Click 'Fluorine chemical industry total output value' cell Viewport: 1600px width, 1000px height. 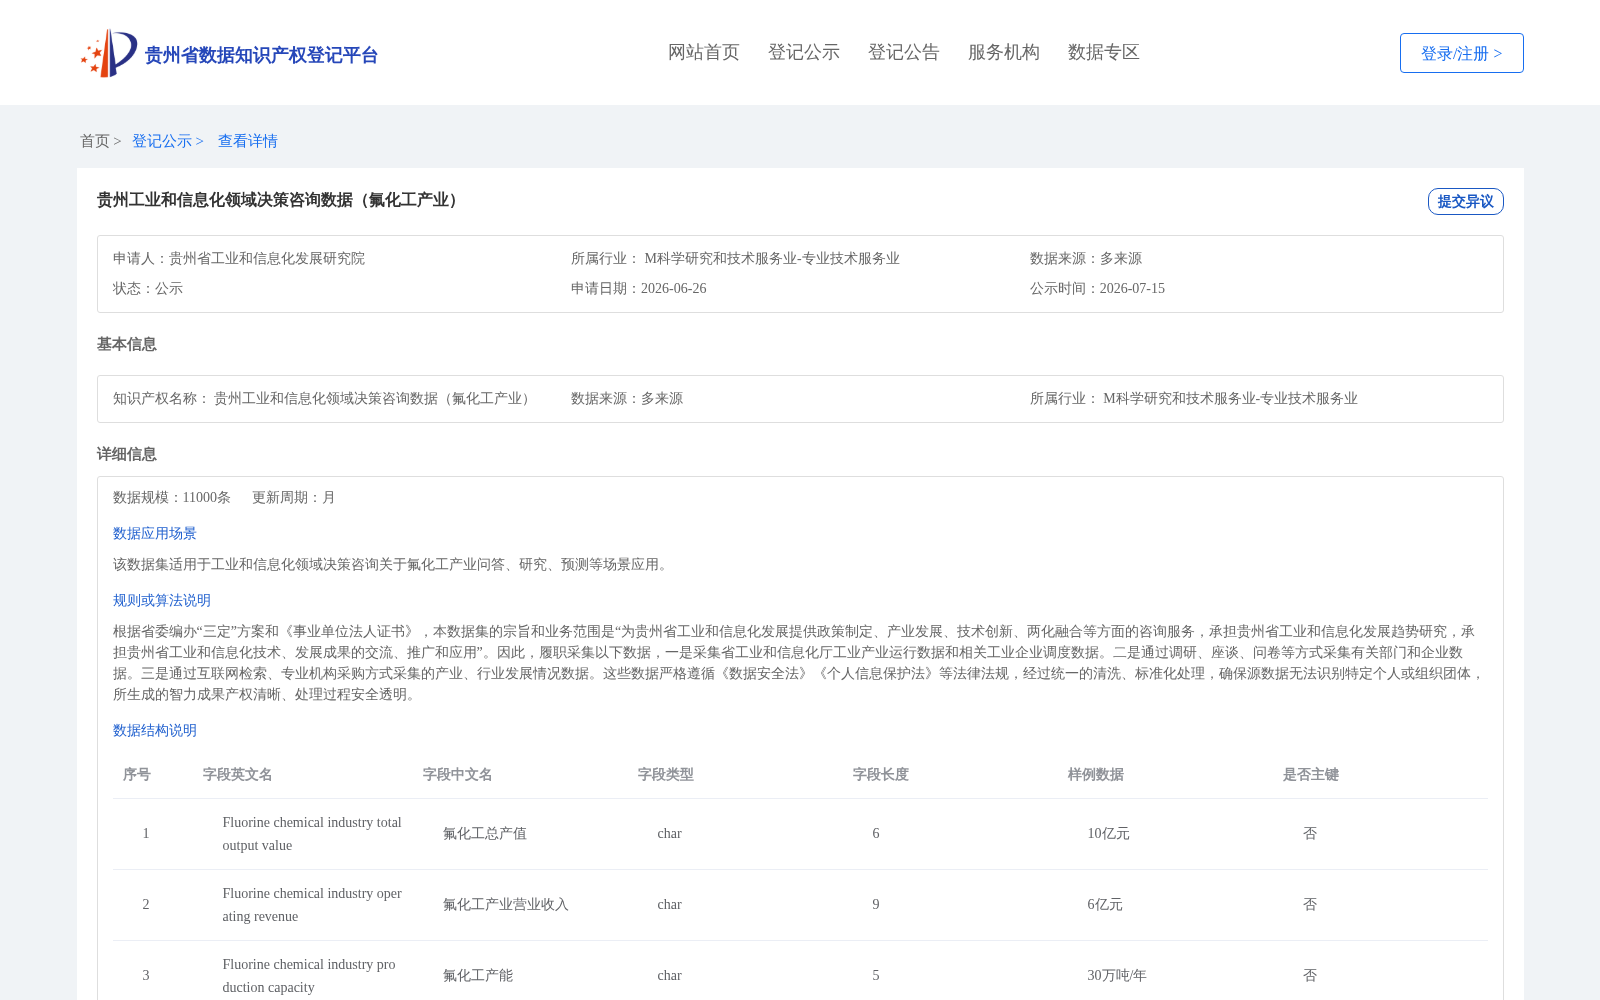pyautogui.click(x=312, y=834)
